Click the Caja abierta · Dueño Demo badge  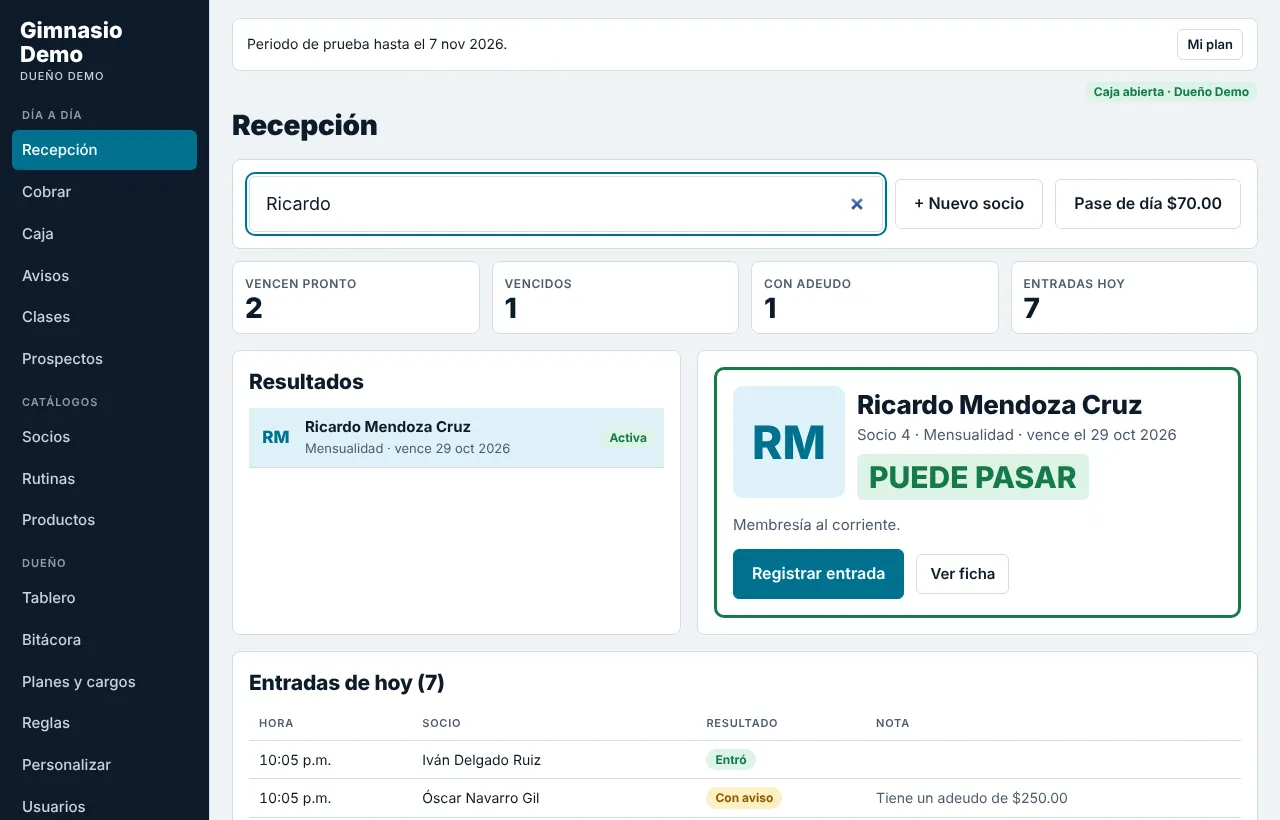[1171, 92]
